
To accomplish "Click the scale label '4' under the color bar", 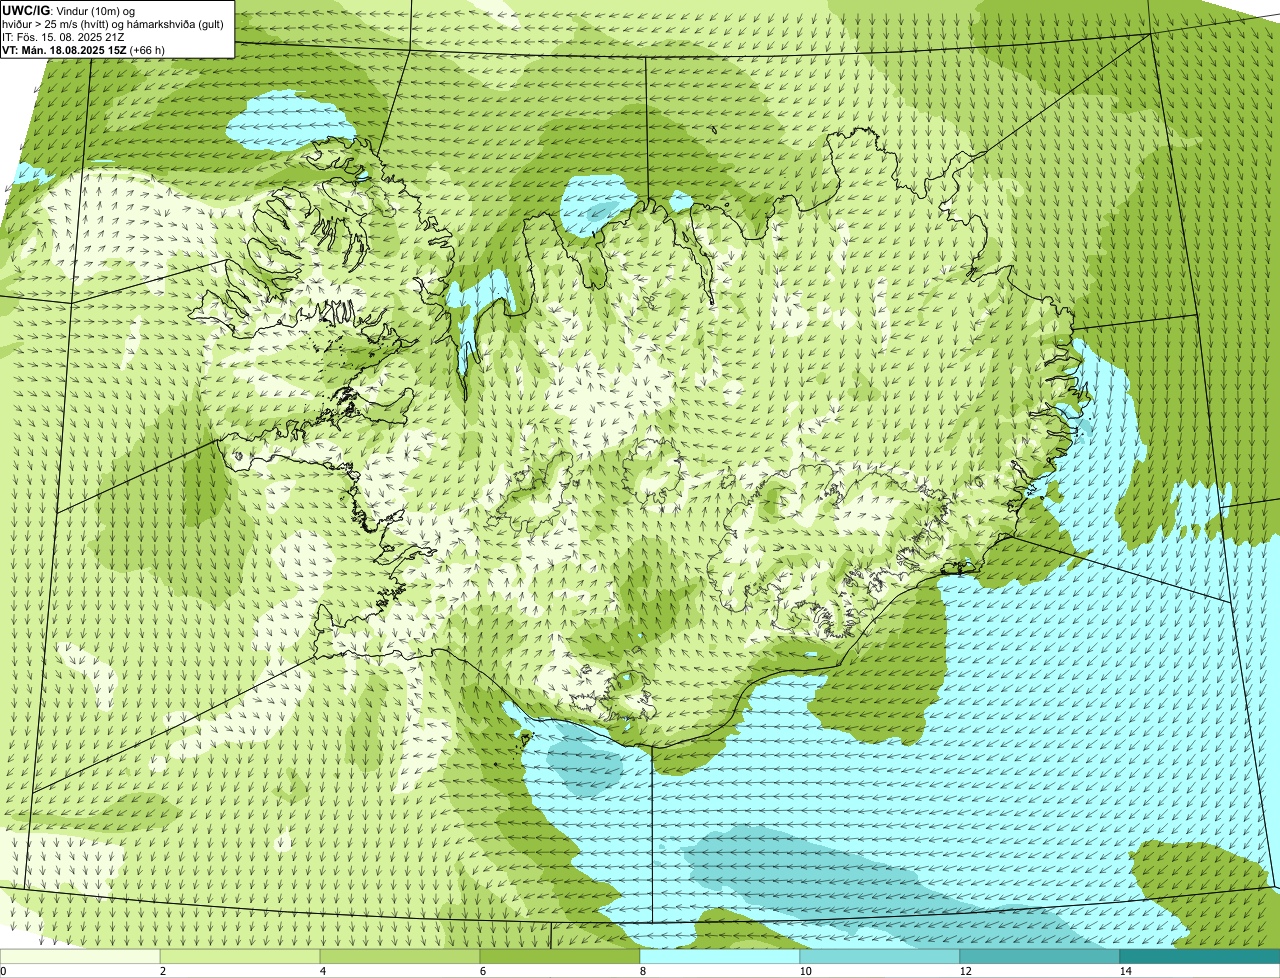I will coord(322,971).
